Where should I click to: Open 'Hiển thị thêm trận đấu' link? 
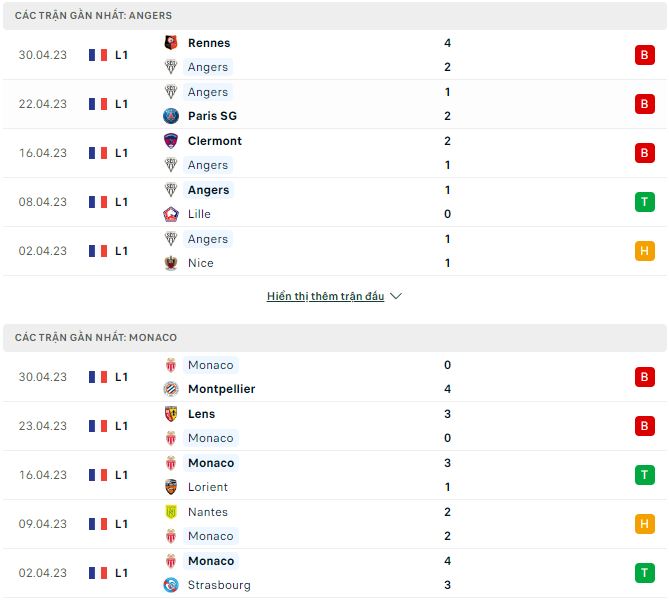(325, 297)
